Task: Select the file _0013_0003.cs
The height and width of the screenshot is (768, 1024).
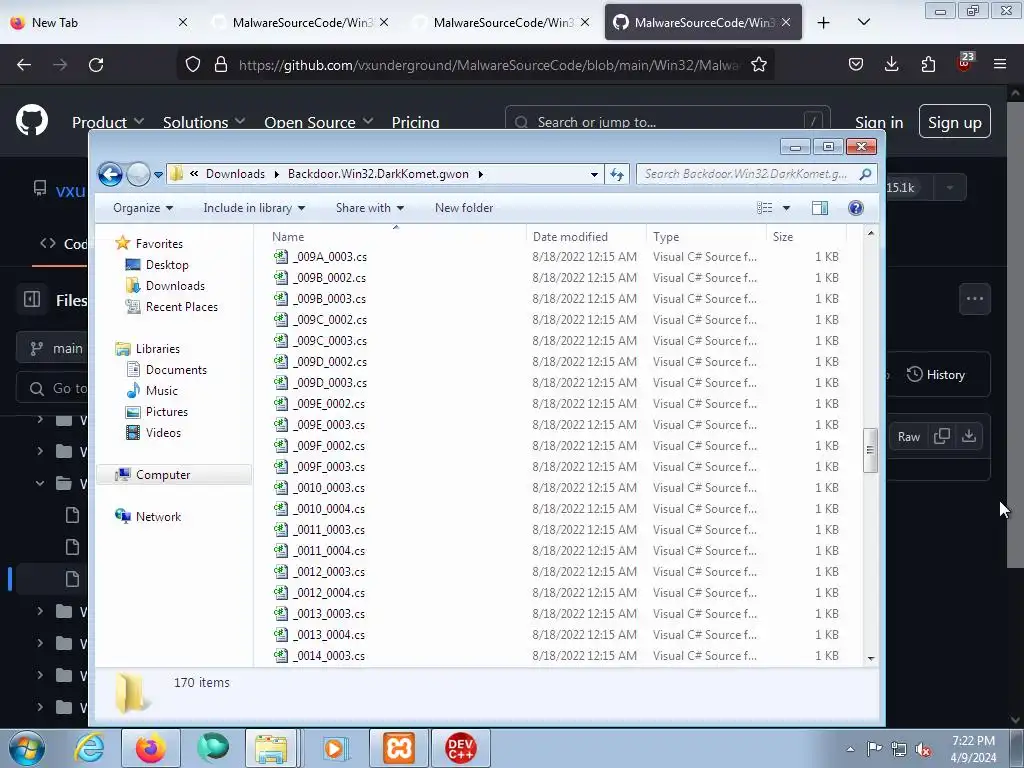Action: click(328, 613)
